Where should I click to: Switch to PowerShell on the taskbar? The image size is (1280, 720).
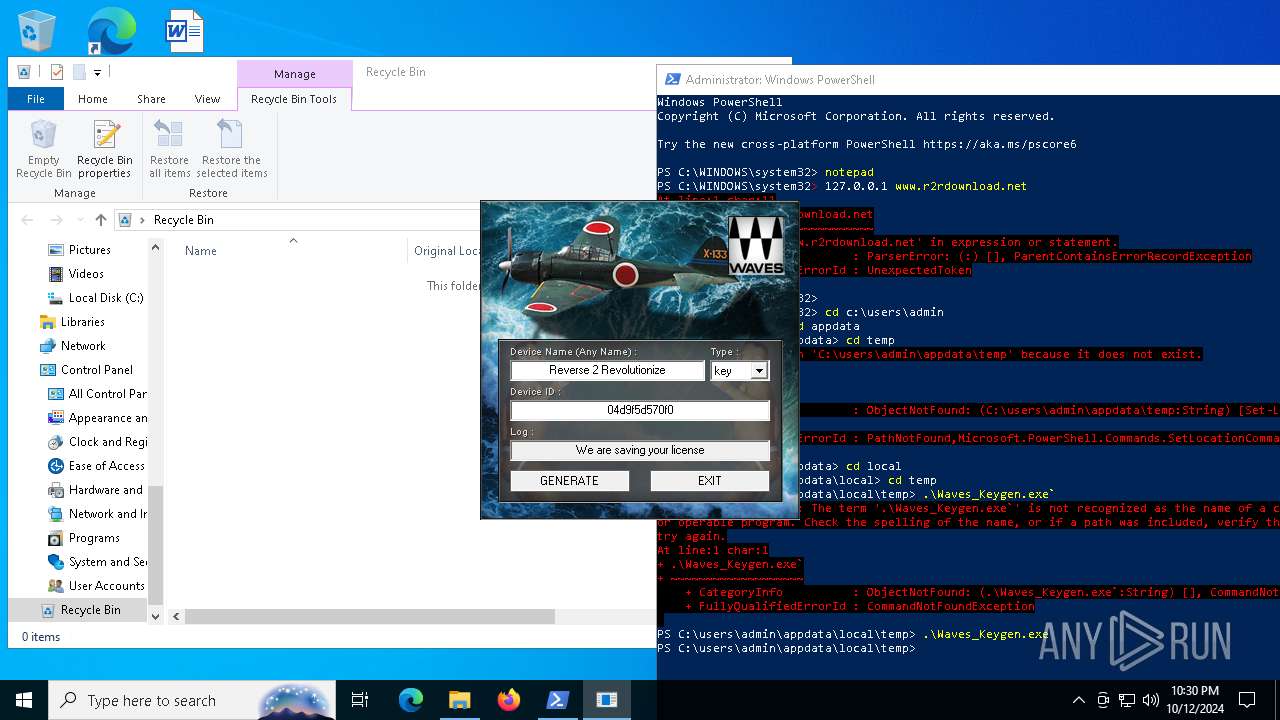[558, 700]
